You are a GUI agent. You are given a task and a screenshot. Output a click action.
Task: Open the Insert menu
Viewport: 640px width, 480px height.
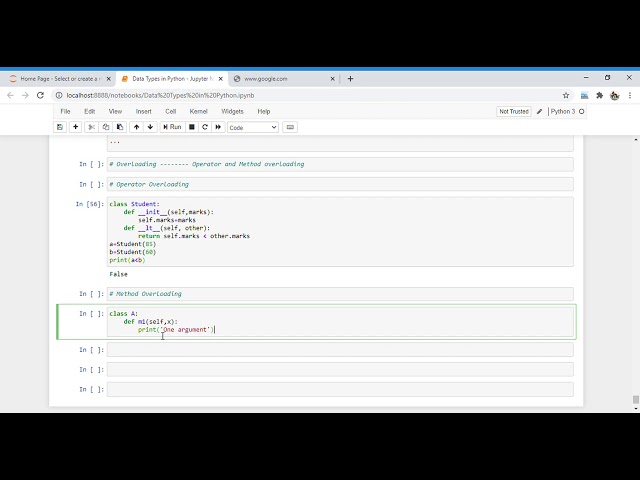143,111
